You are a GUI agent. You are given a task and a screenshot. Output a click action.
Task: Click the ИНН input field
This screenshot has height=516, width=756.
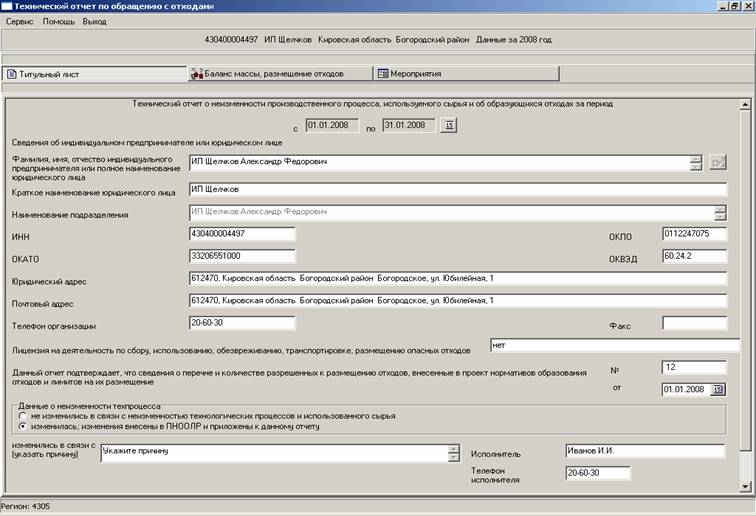pos(241,234)
